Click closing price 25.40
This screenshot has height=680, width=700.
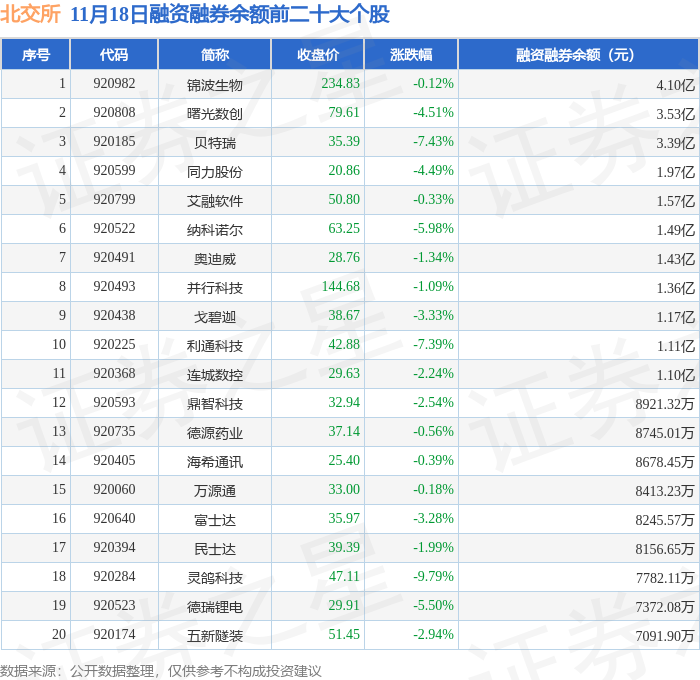[x=344, y=461]
